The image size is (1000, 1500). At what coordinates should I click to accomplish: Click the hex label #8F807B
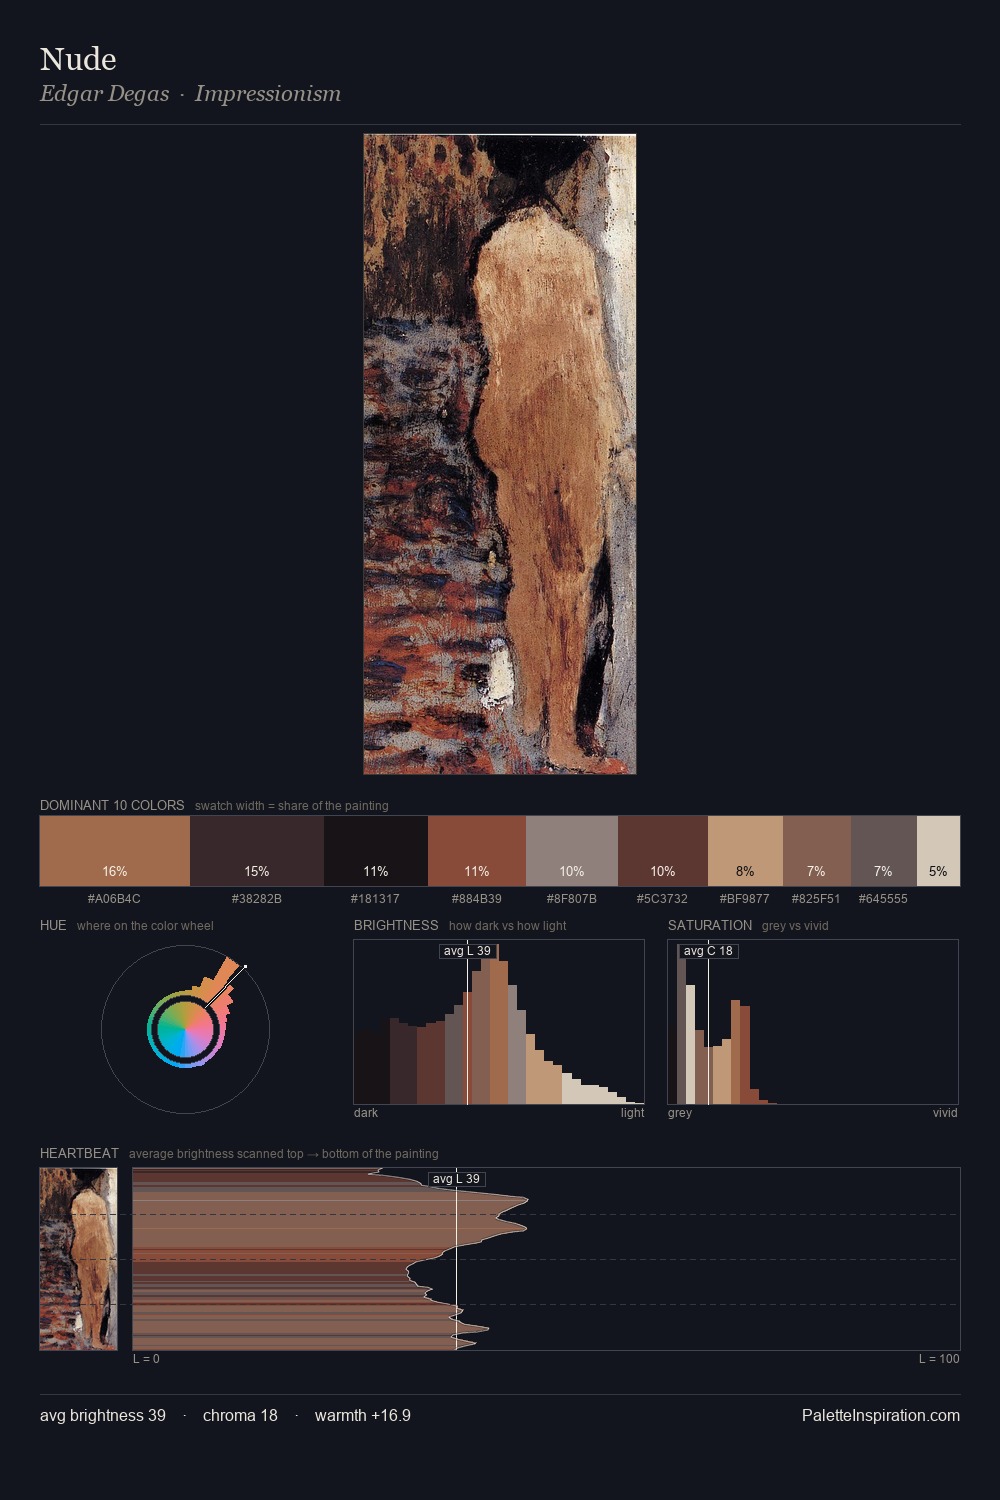(572, 899)
